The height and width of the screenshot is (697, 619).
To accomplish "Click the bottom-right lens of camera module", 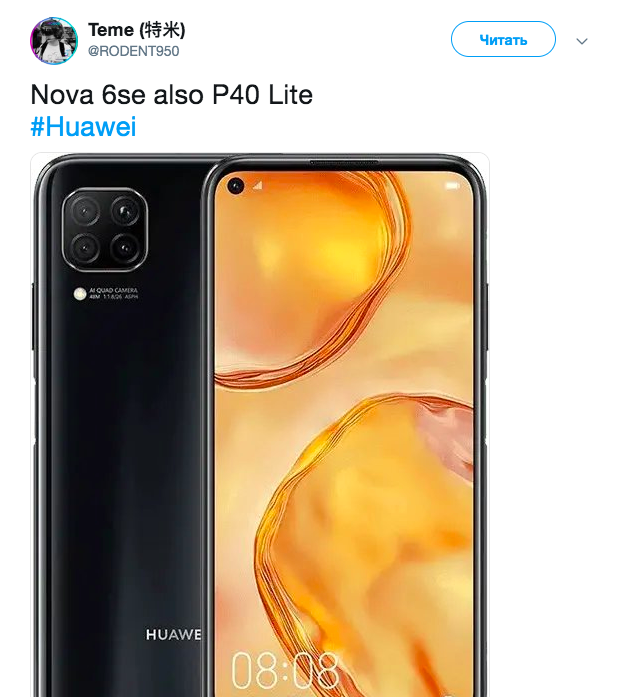I will coord(125,248).
